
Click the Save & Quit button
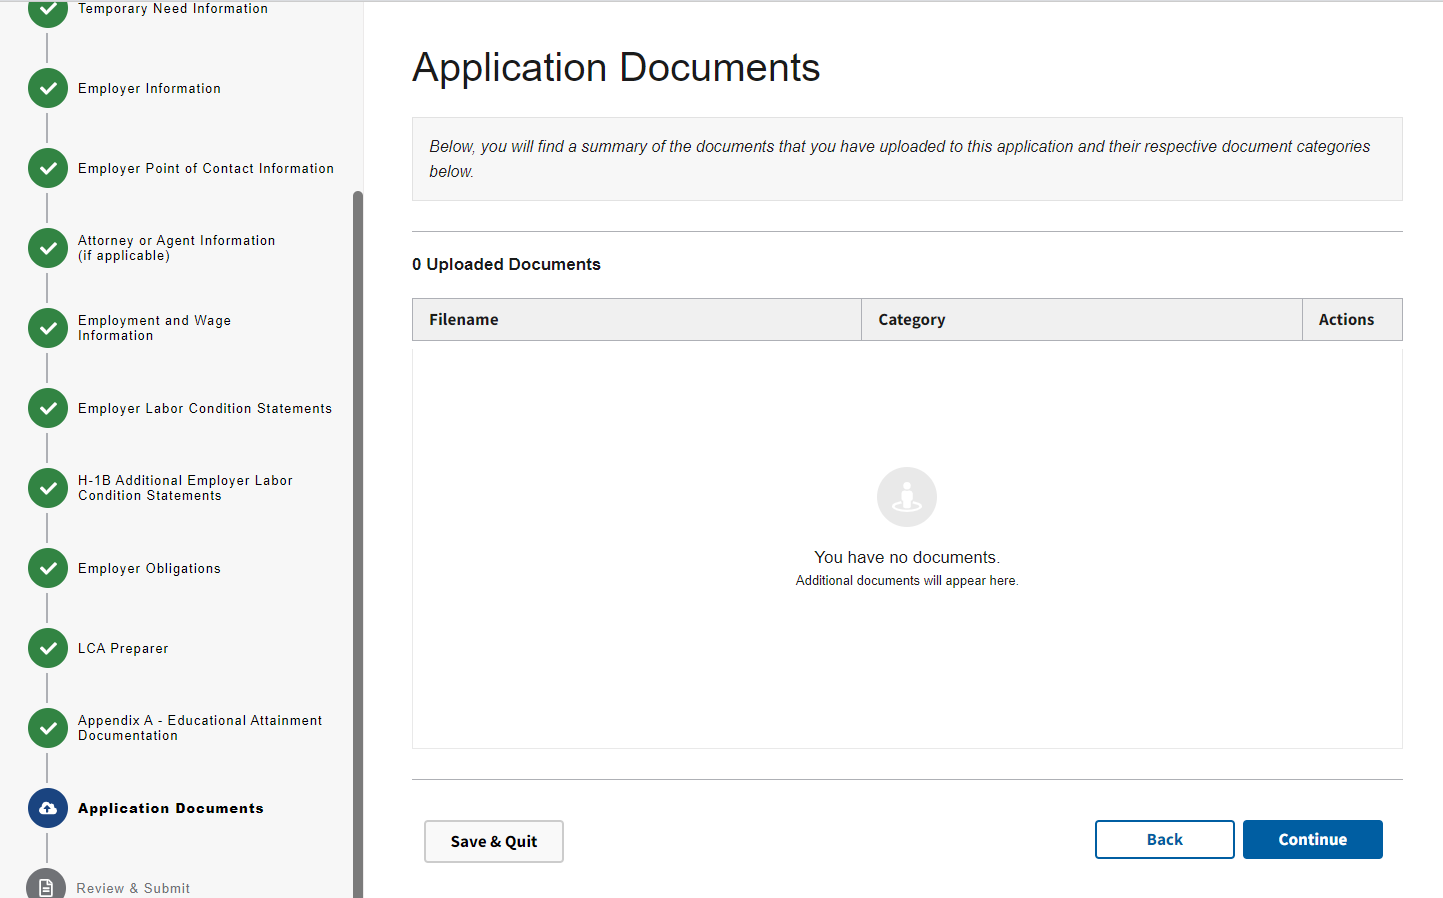(493, 842)
